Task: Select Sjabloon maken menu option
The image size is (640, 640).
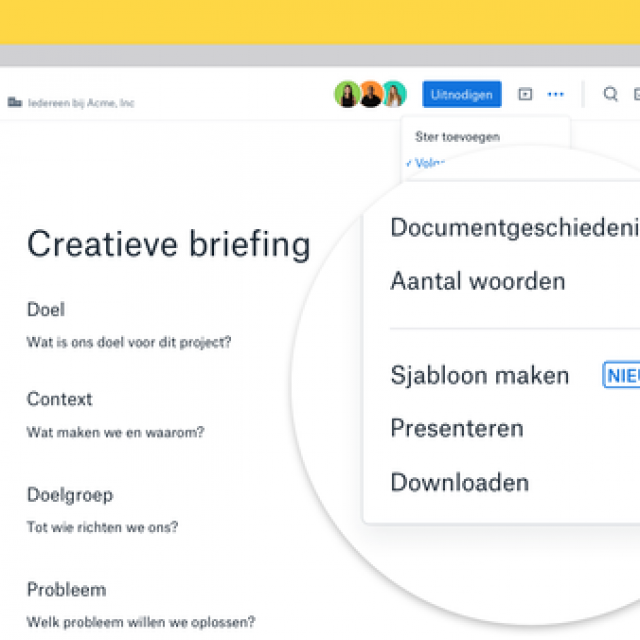Action: pyautogui.click(x=479, y=375)
